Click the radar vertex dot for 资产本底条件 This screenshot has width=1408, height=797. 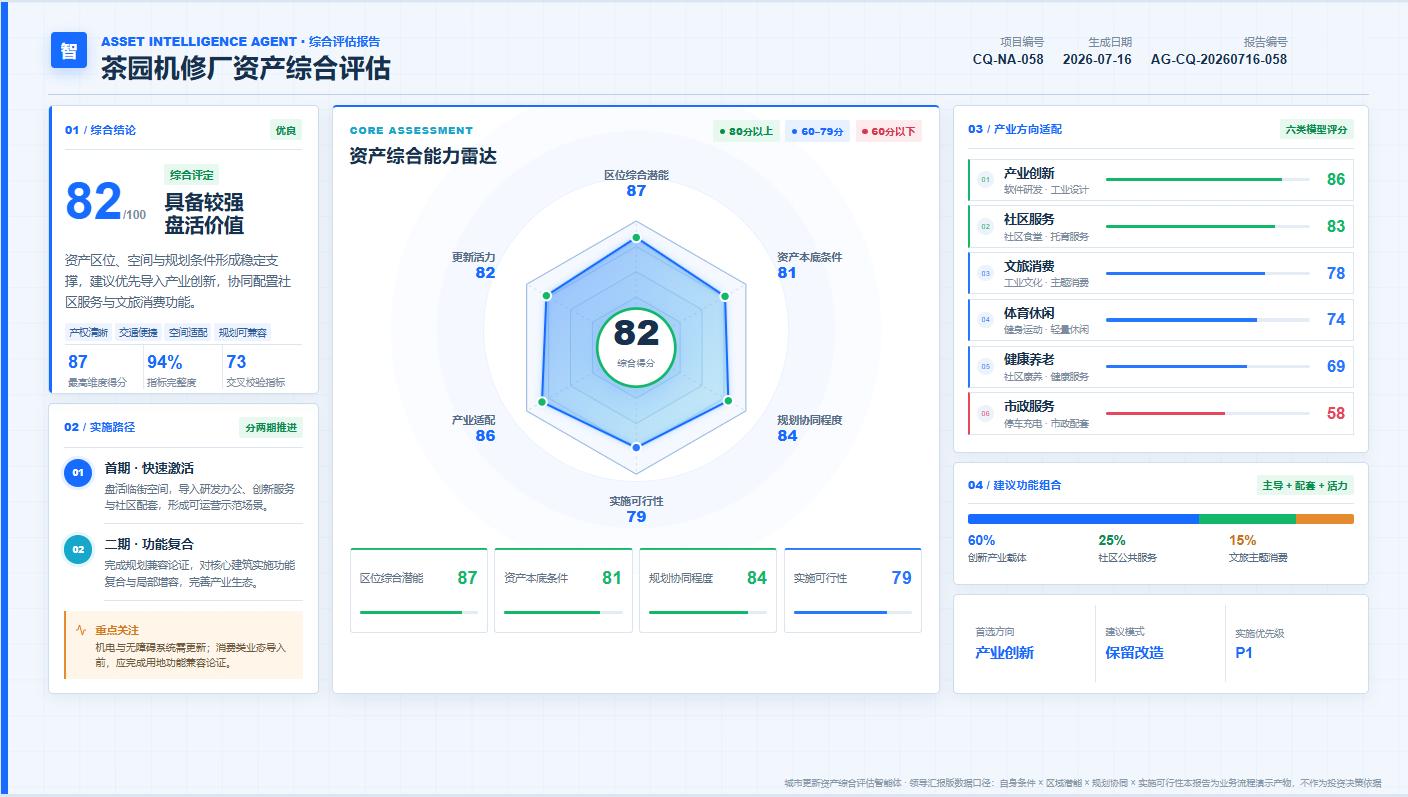click(x=725, y=295)
